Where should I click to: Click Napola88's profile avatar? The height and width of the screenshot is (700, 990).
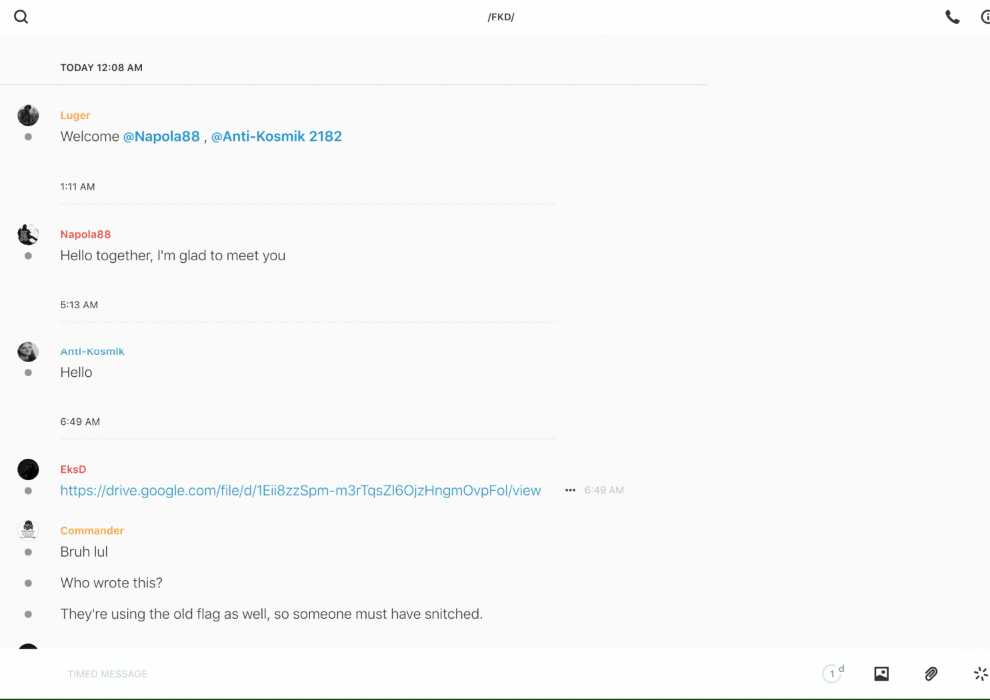(28, 235)
